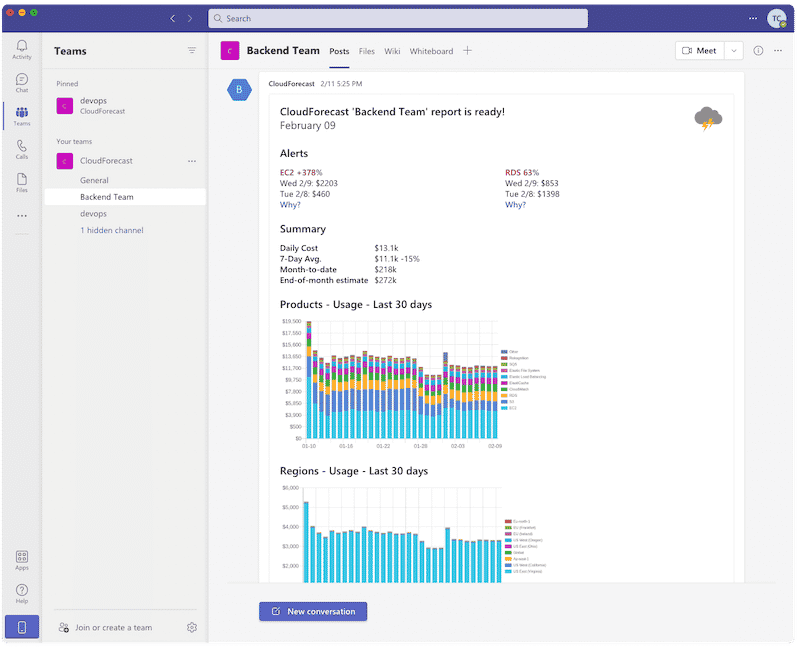800x647 pixels.
Task: Click the CloudForecast sender name
Action: (291, 84)
